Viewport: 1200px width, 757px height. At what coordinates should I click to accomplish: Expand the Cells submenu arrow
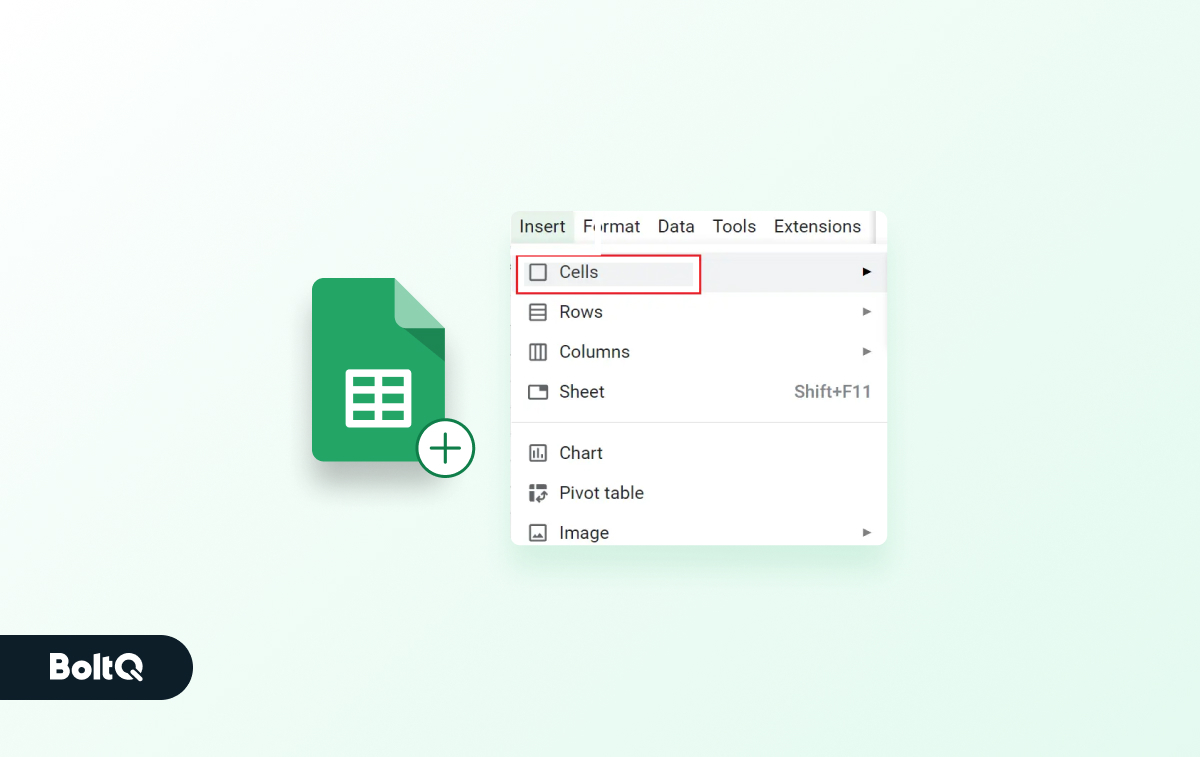[867, 272]
